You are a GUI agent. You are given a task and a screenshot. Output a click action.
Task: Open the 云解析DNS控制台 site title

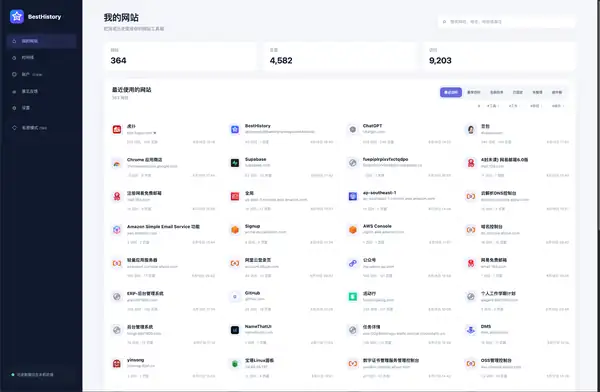coord(499,193)
